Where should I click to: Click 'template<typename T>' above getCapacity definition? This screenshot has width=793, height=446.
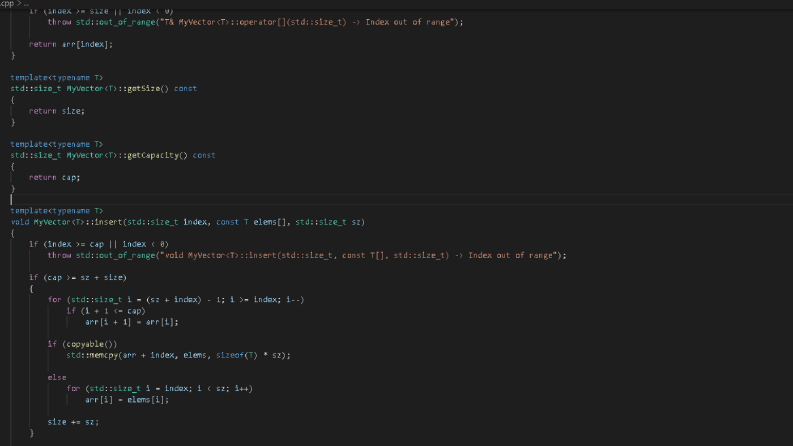(x=57, y=144)
